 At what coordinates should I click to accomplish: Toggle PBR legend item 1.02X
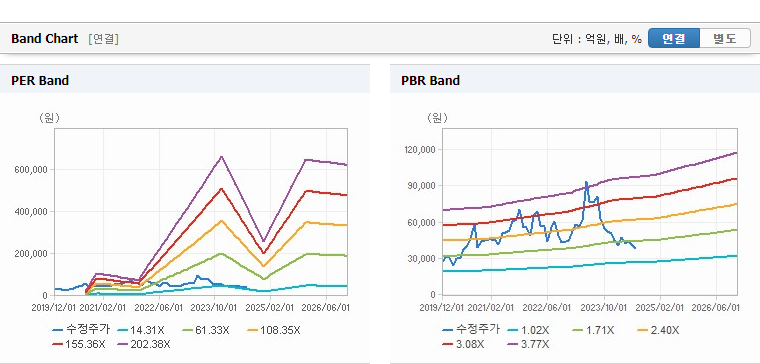[528, 331]
